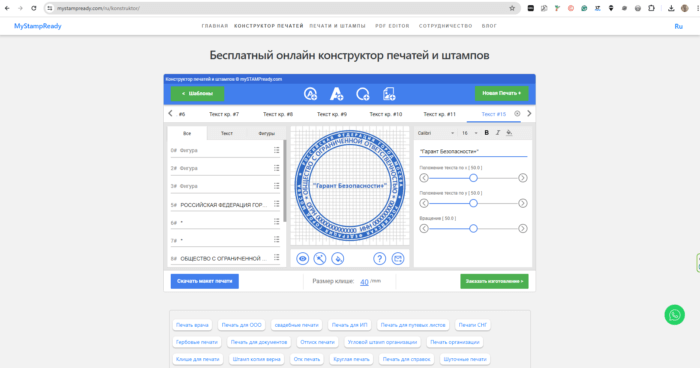Image resolution: width=700 pixels, height=368 pixels.
Task: Select the 3# Фигура list row
Action: (x=225, y=186)
